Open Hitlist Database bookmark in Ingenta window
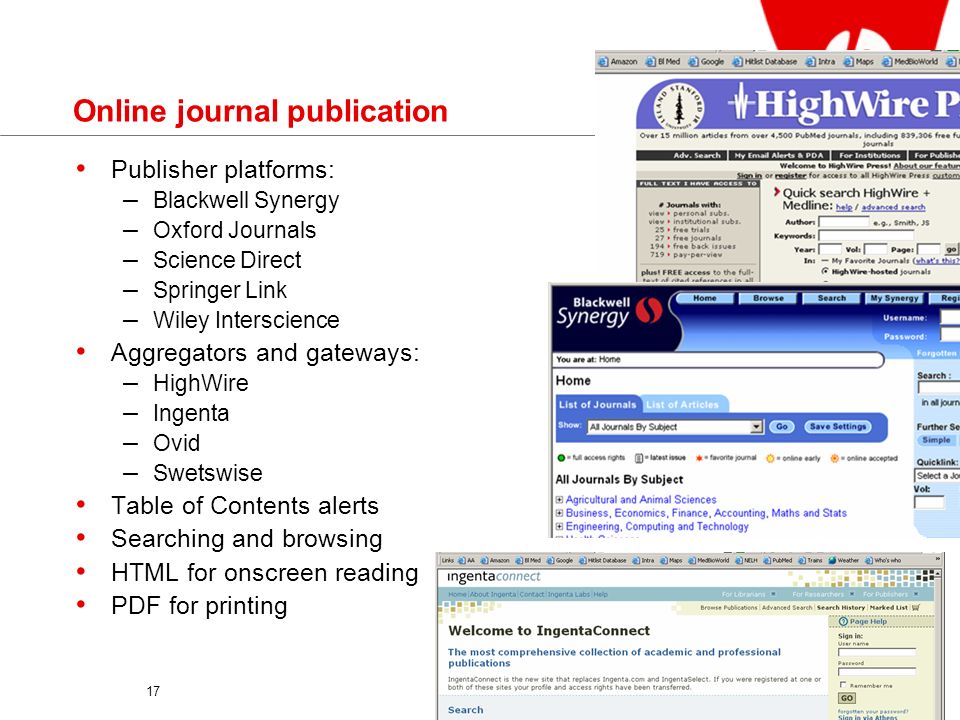Screen dimensions: 960x720 (603, 560)
